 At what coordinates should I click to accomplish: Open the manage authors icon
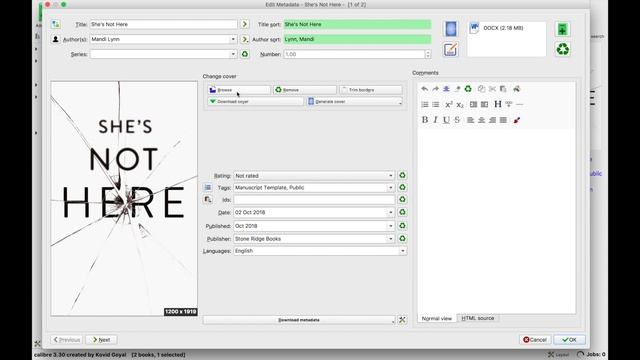(x=56, y=39)
